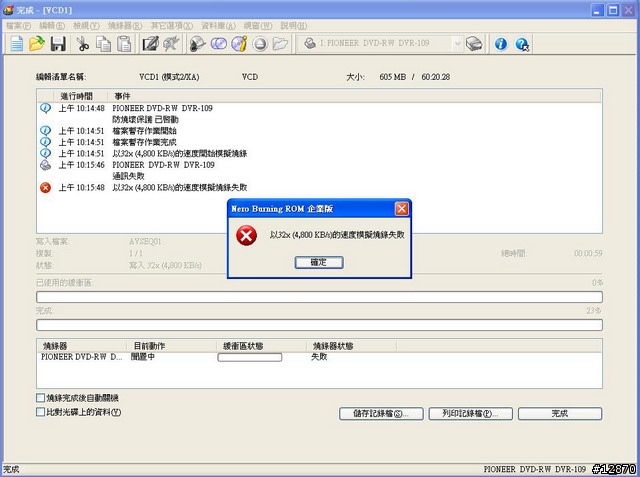Viewport: 640px width, 477px height.
Task: Click the drive icon beside 10:15:46 entry
Action: tap(45, 165)
